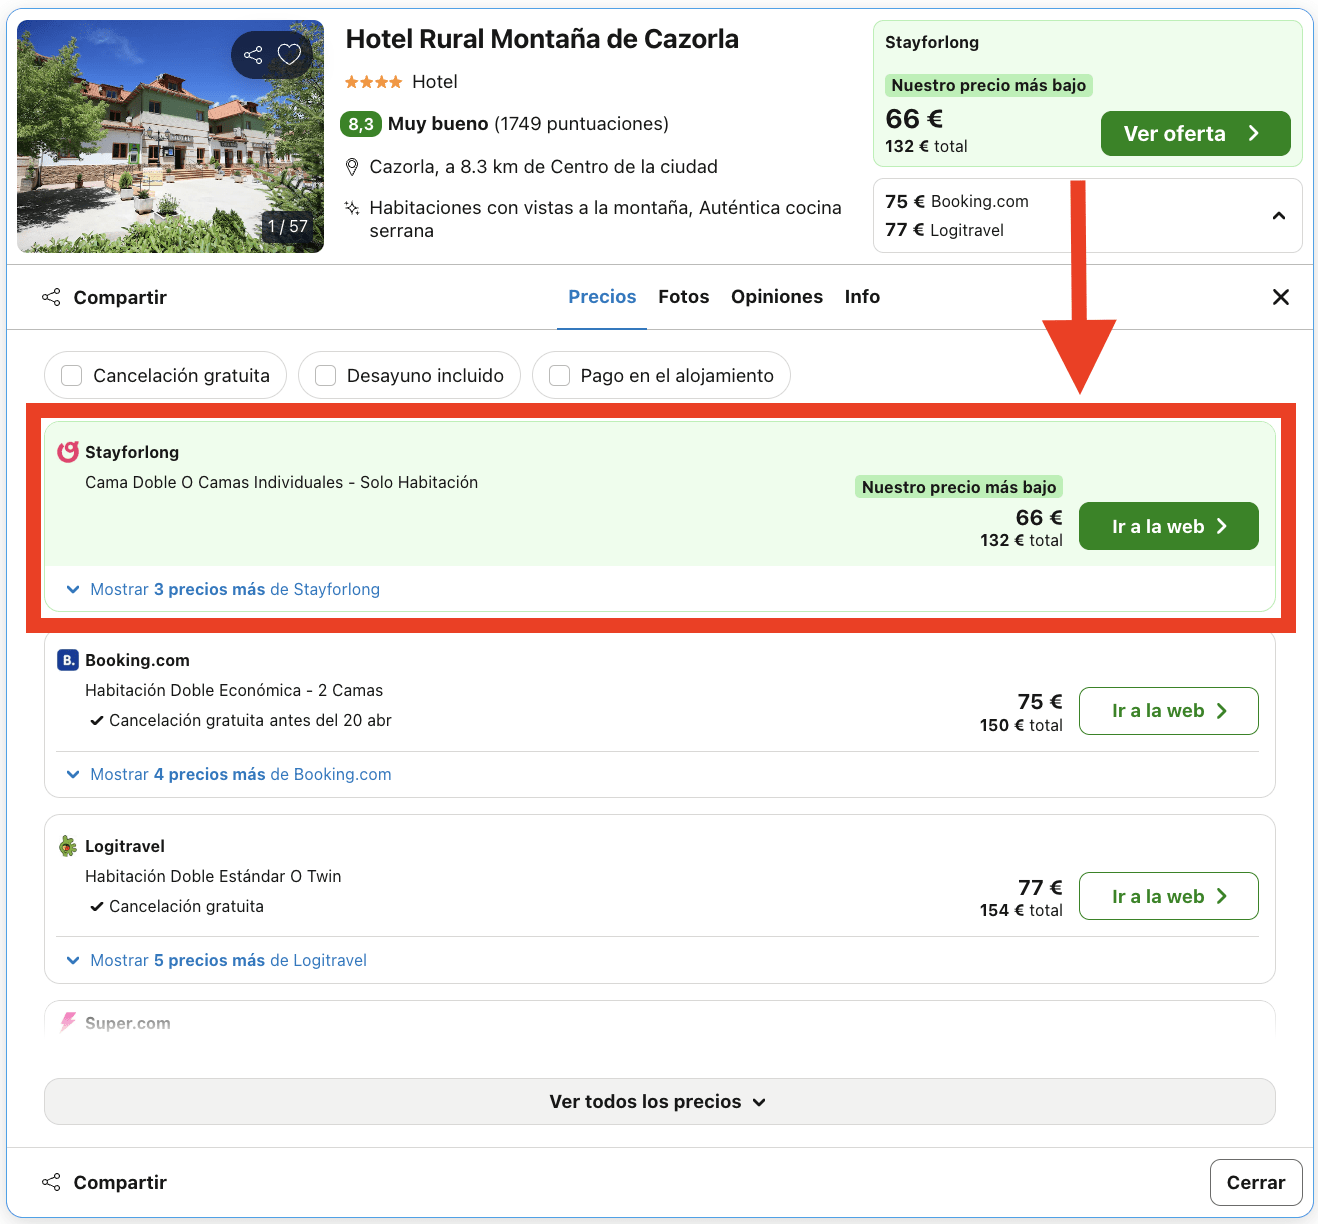Viewport: 1318px width, 1224px height.
Task: Click the hotel title Hotel Rural Montaña de Cazorla
Action: coord(542,39)
